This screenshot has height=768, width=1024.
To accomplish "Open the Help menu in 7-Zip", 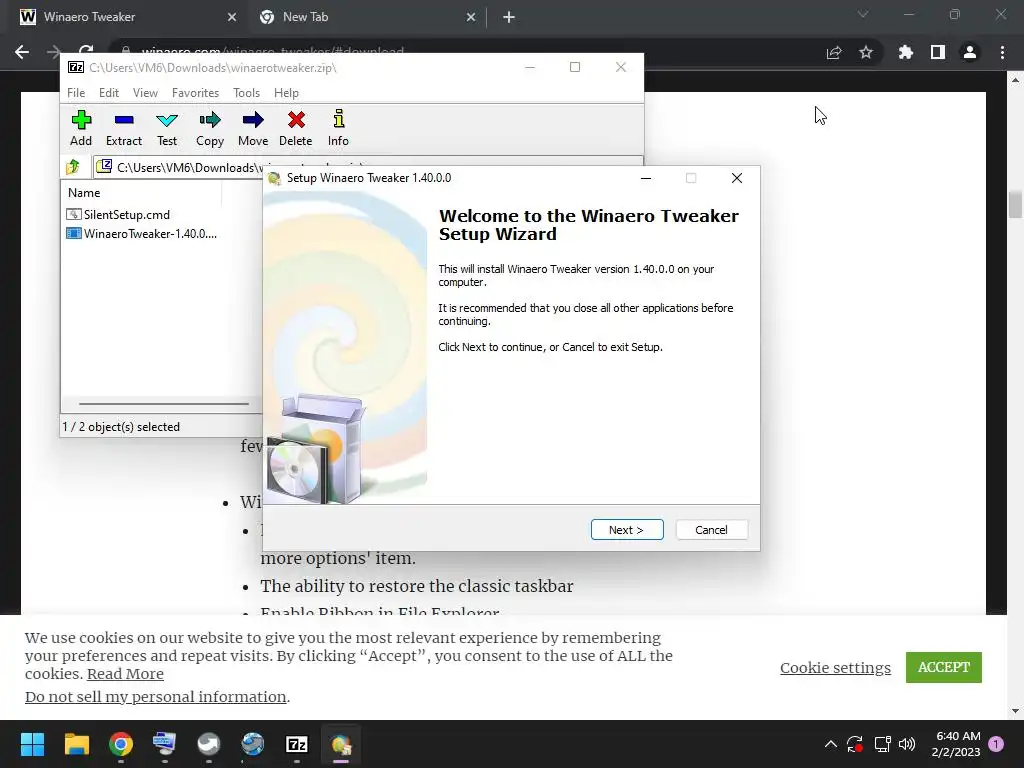I will (286, 93).
